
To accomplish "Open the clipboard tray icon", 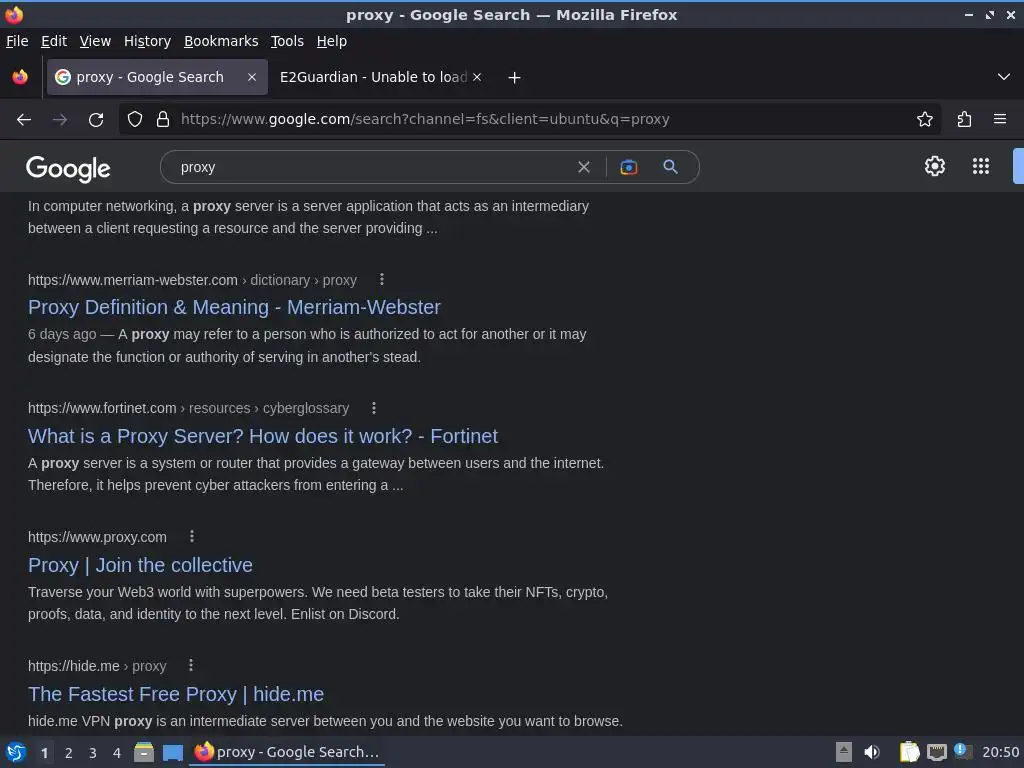I will click(909, 752).
